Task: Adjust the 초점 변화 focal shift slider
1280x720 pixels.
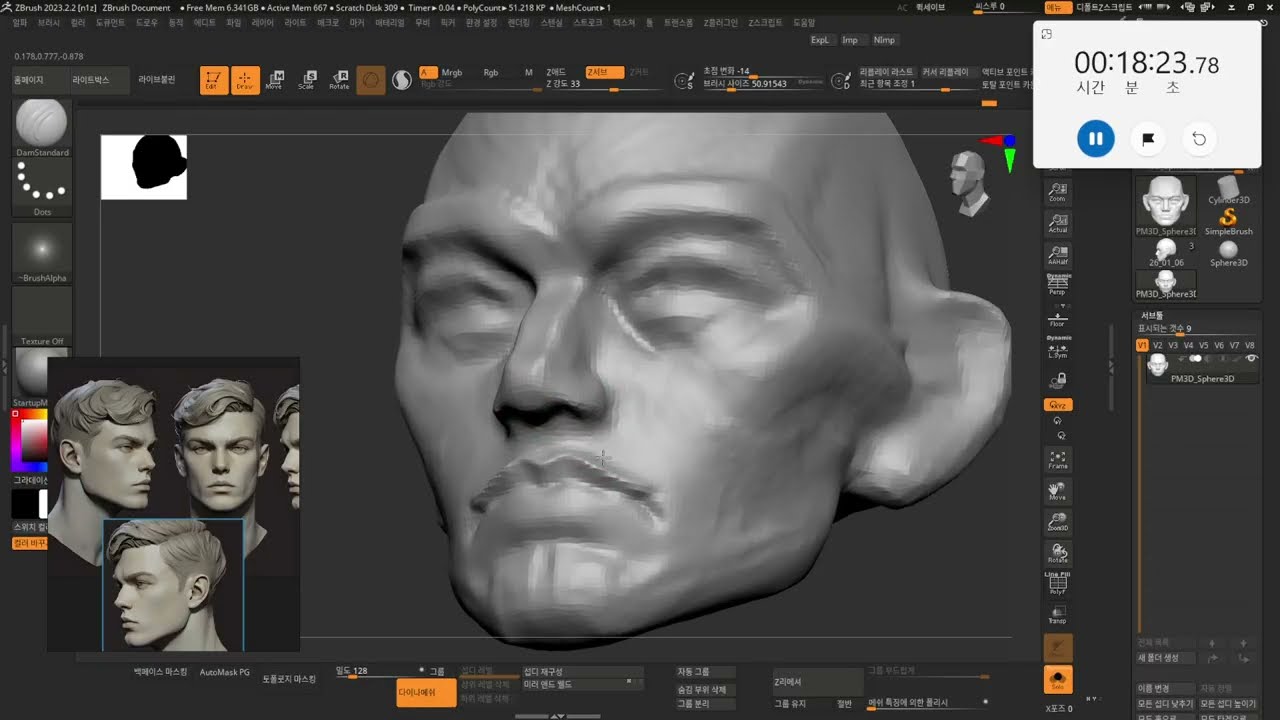Action: point(765,72)
